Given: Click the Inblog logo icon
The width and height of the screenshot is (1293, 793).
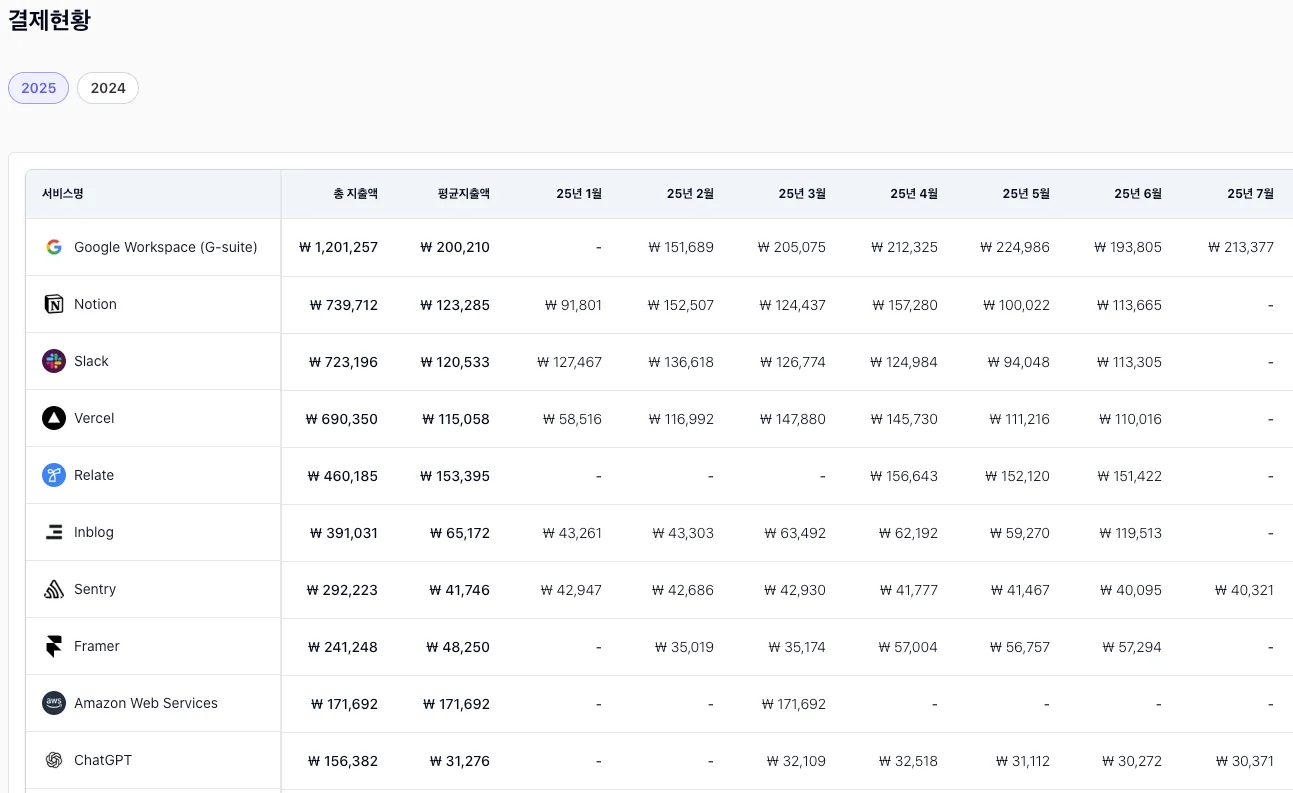Looking at the screenshot, I should [54, 532].
